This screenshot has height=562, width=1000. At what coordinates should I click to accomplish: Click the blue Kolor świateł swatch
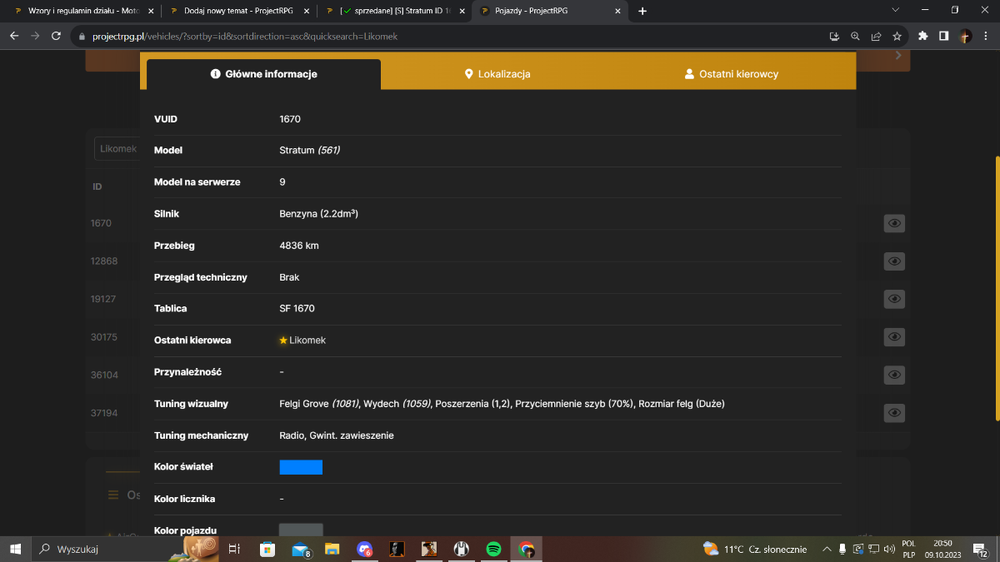coord(301,467)
